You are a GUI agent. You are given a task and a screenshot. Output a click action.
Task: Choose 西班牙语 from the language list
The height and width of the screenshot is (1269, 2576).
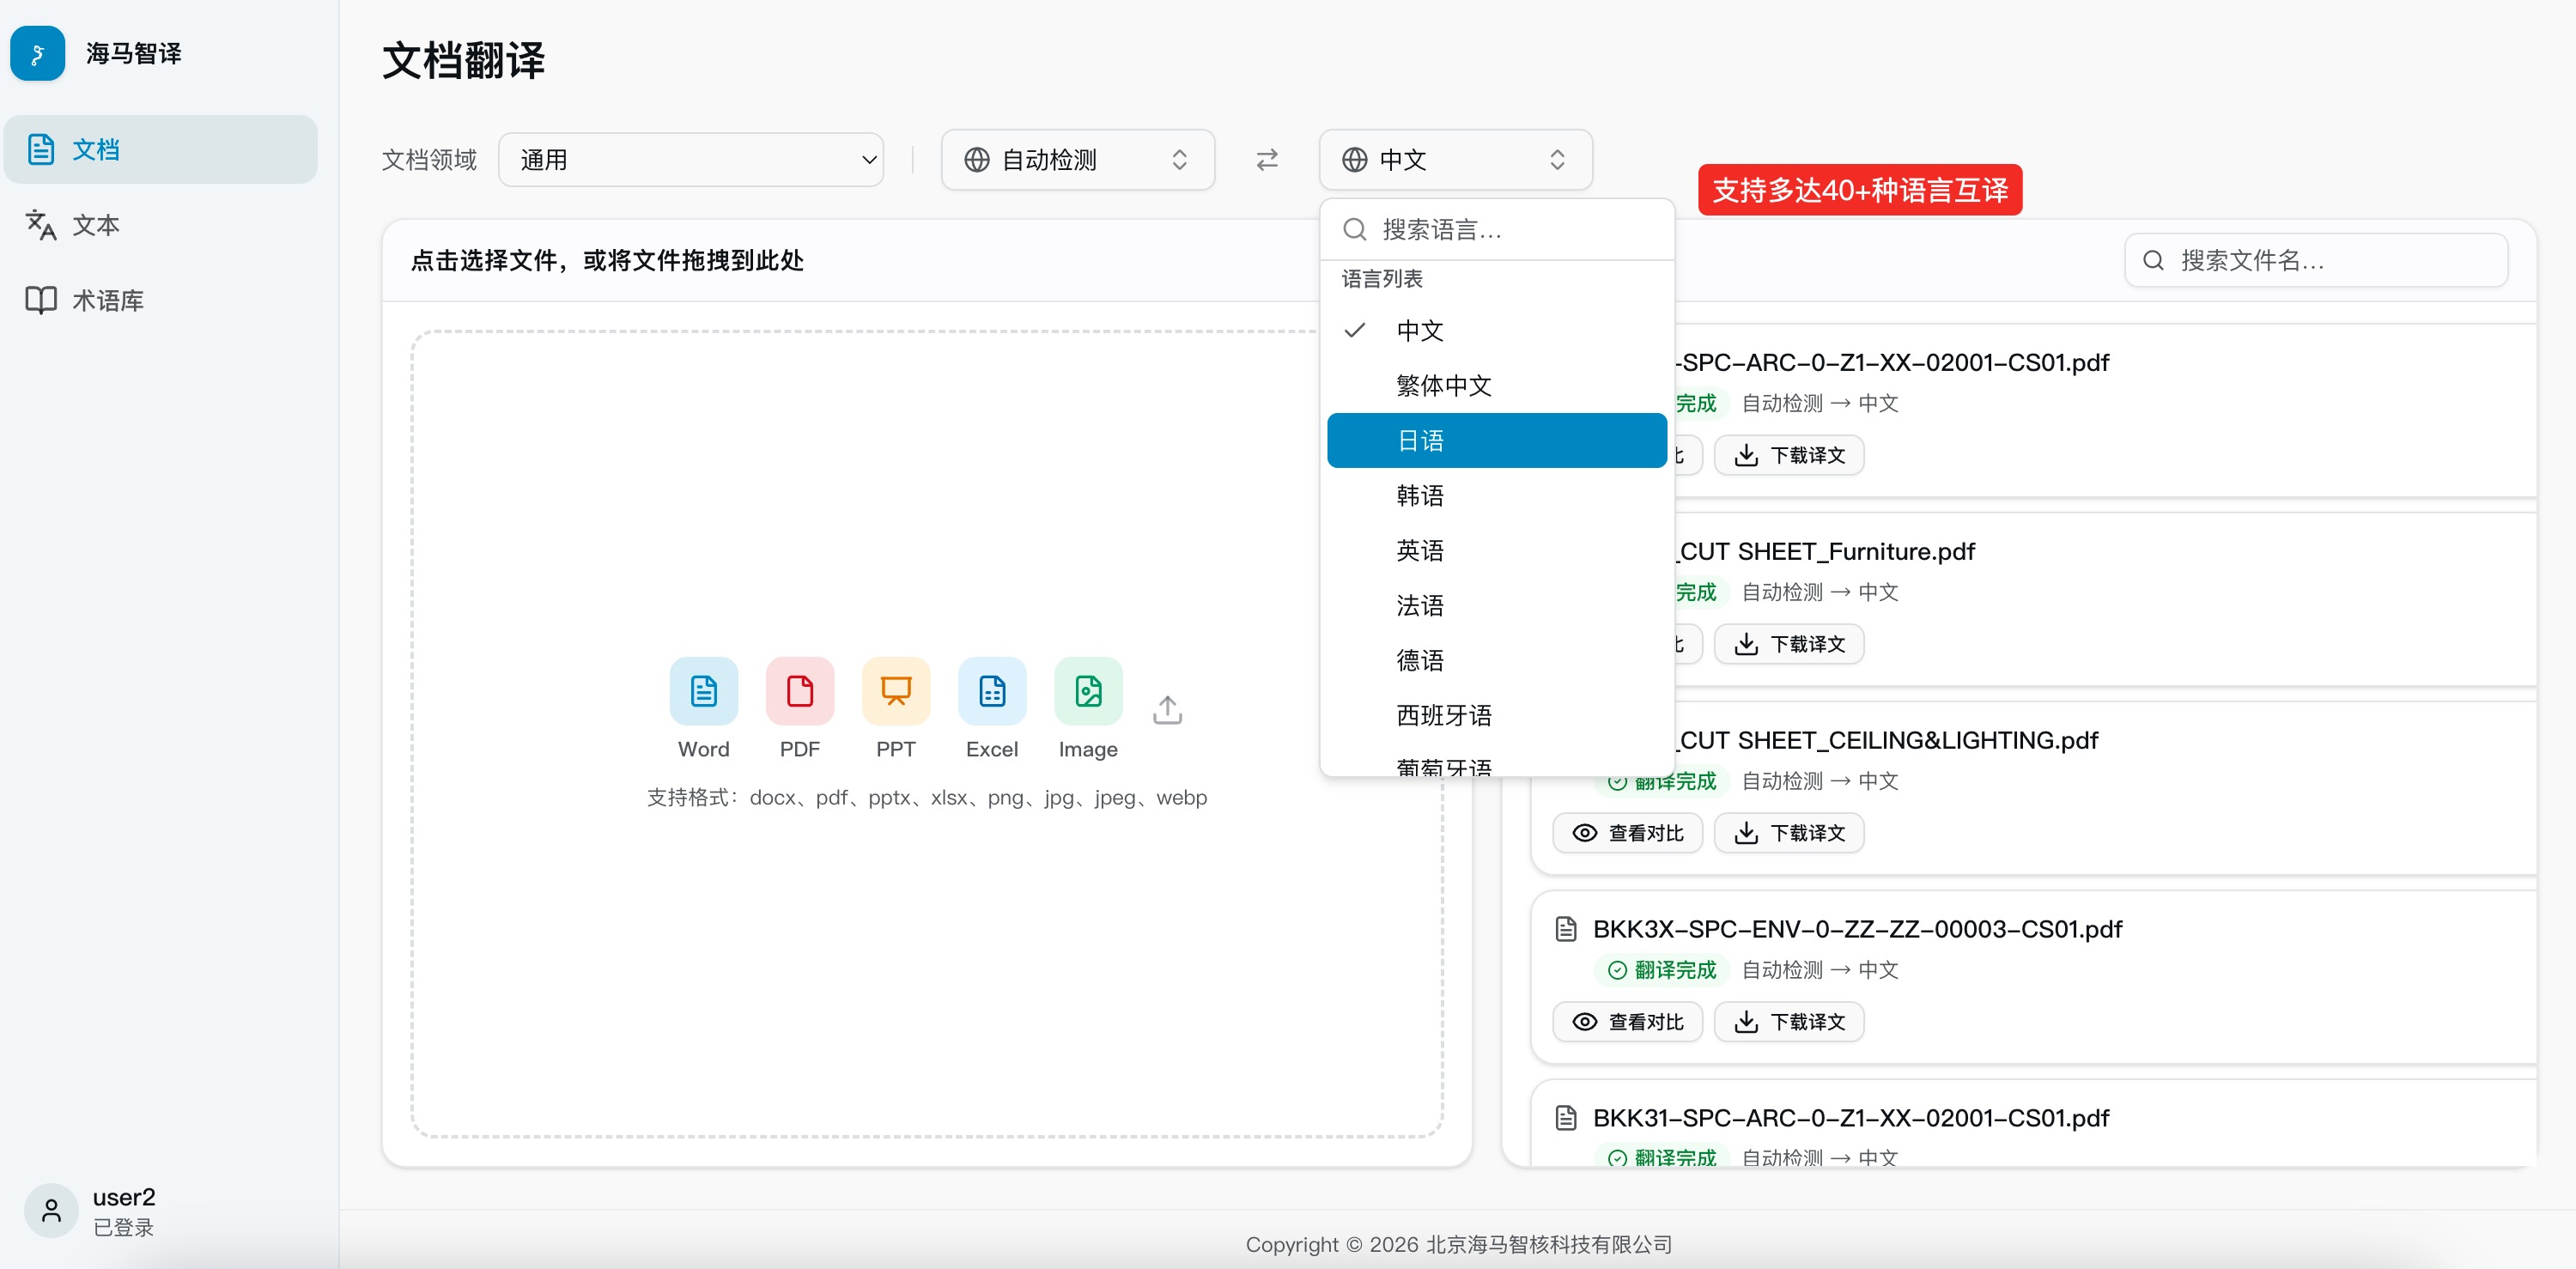(1497, 716)
